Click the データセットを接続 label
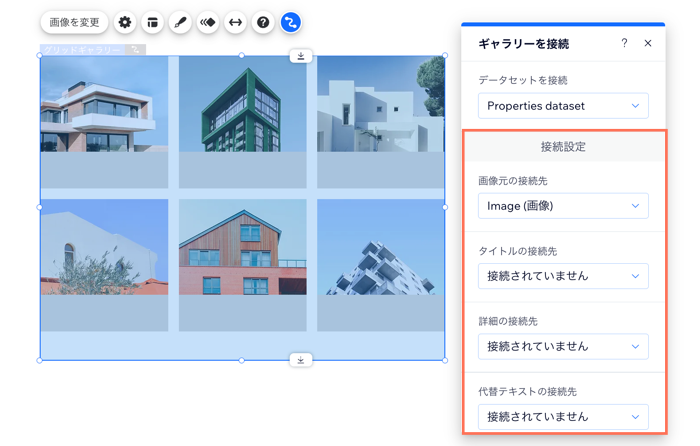Screen dimensions: 700x446 coord(523,80)
